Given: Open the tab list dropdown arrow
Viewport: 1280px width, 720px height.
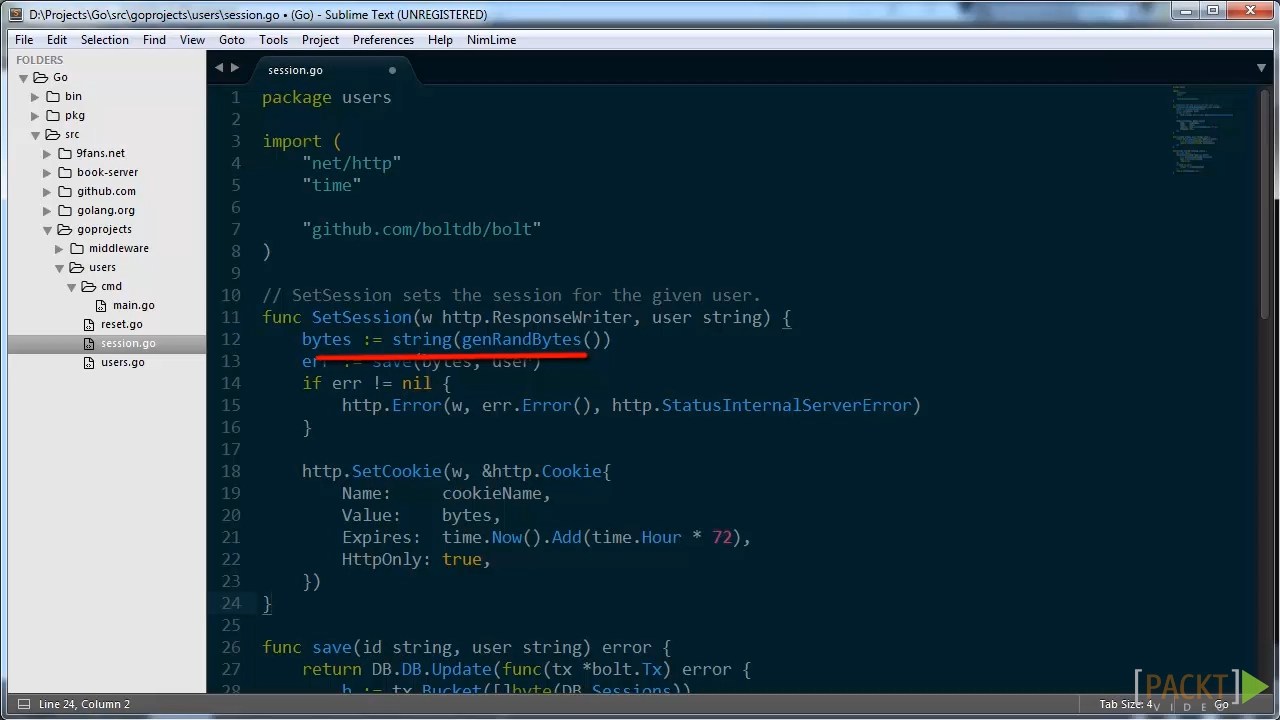Looking at the screenshot, I should tap(1261, 68).
